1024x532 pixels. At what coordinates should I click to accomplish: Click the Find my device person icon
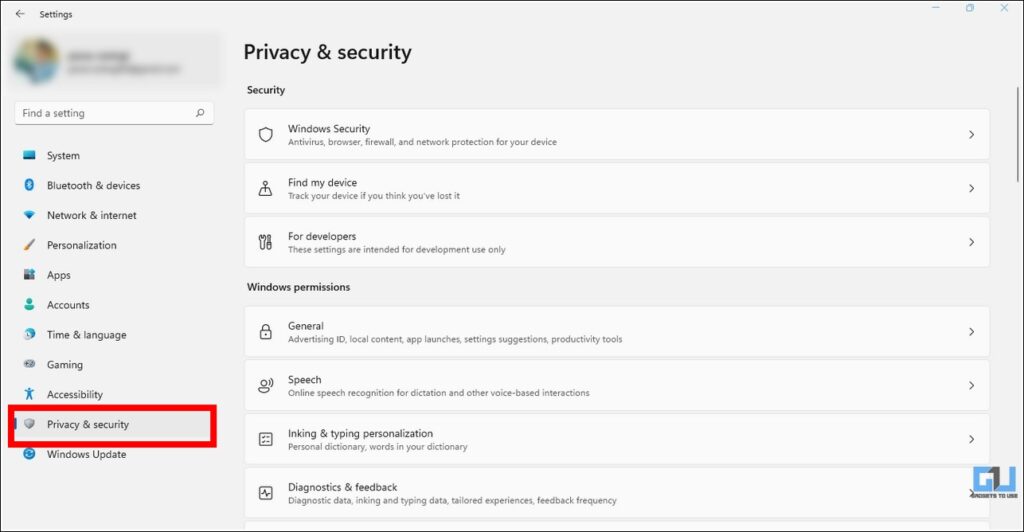pyautogui.click(x=266, y=188)
